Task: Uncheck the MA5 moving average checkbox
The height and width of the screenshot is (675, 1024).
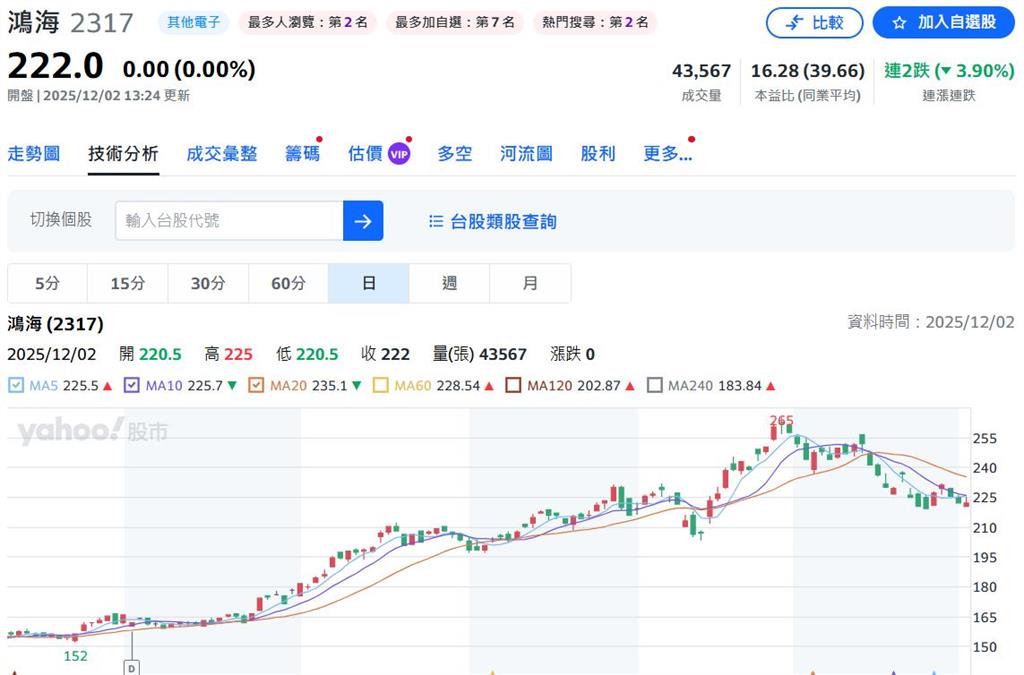Action: 15,384
